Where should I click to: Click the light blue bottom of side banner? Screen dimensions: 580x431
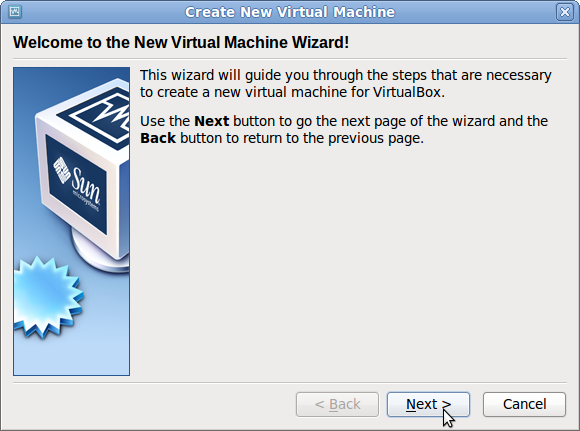click(71, 357)
